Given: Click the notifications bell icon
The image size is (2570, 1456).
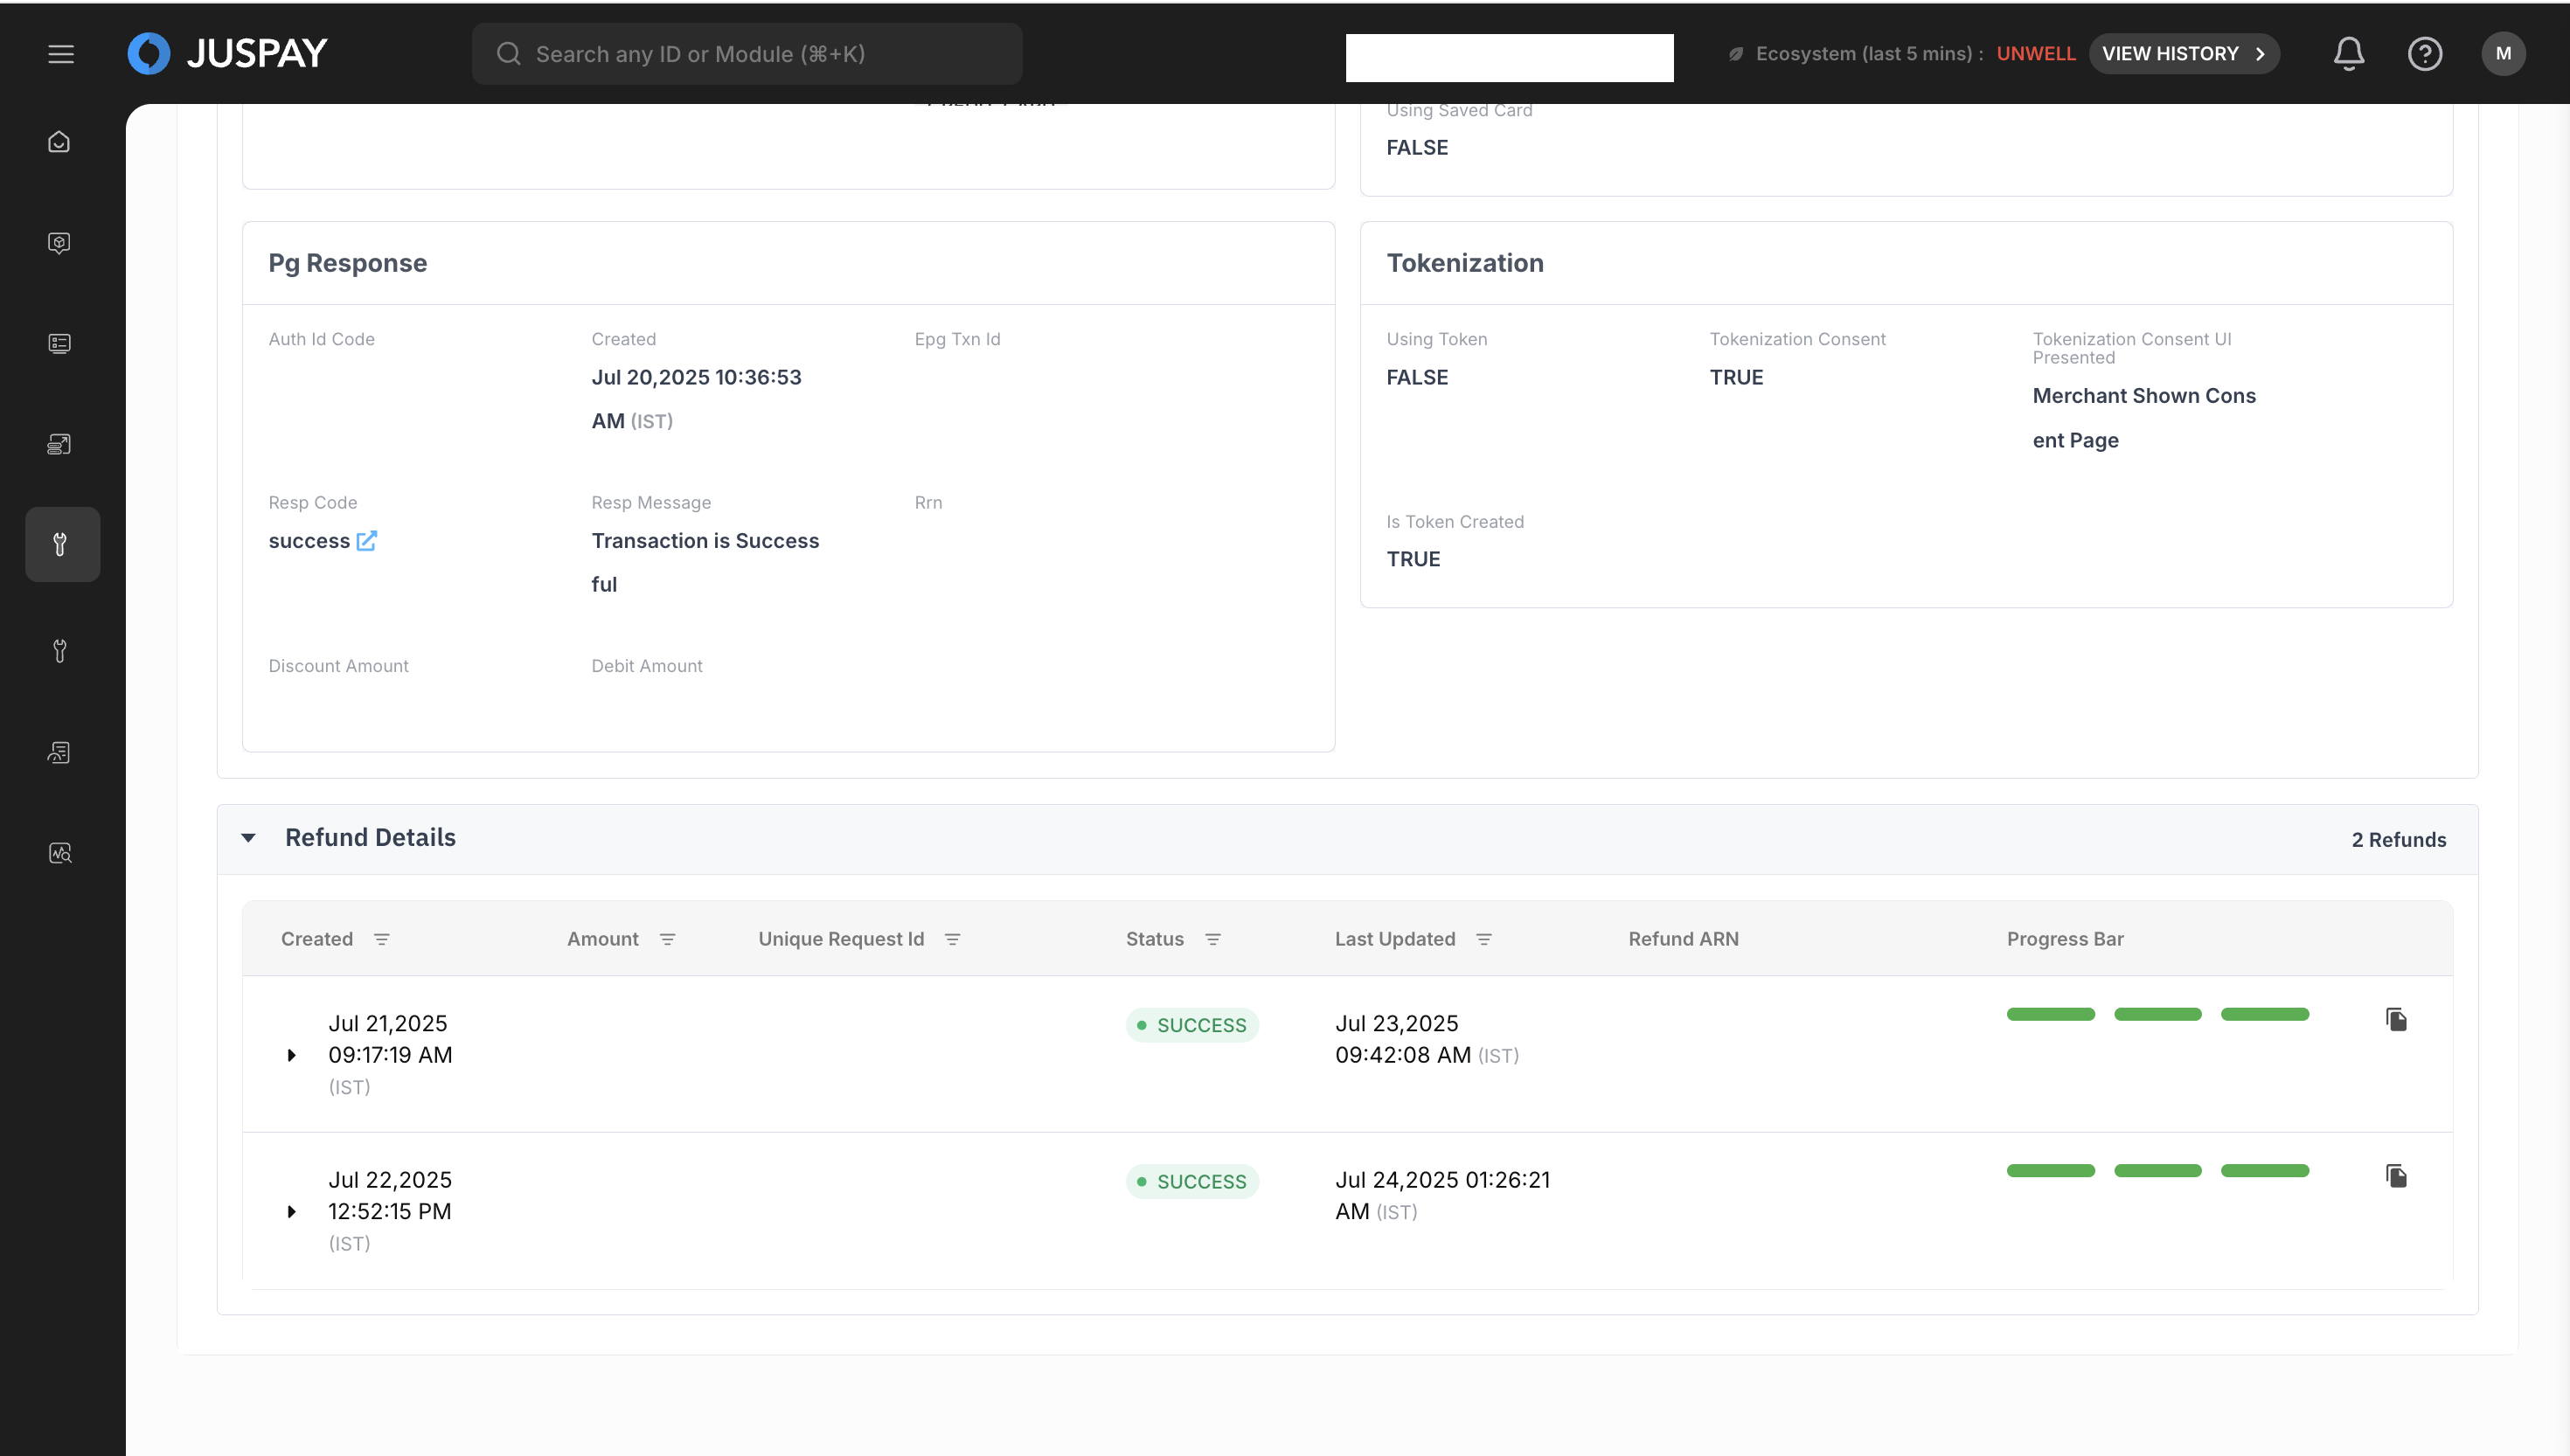Looking at the screenshot, I should point(2348,54).
